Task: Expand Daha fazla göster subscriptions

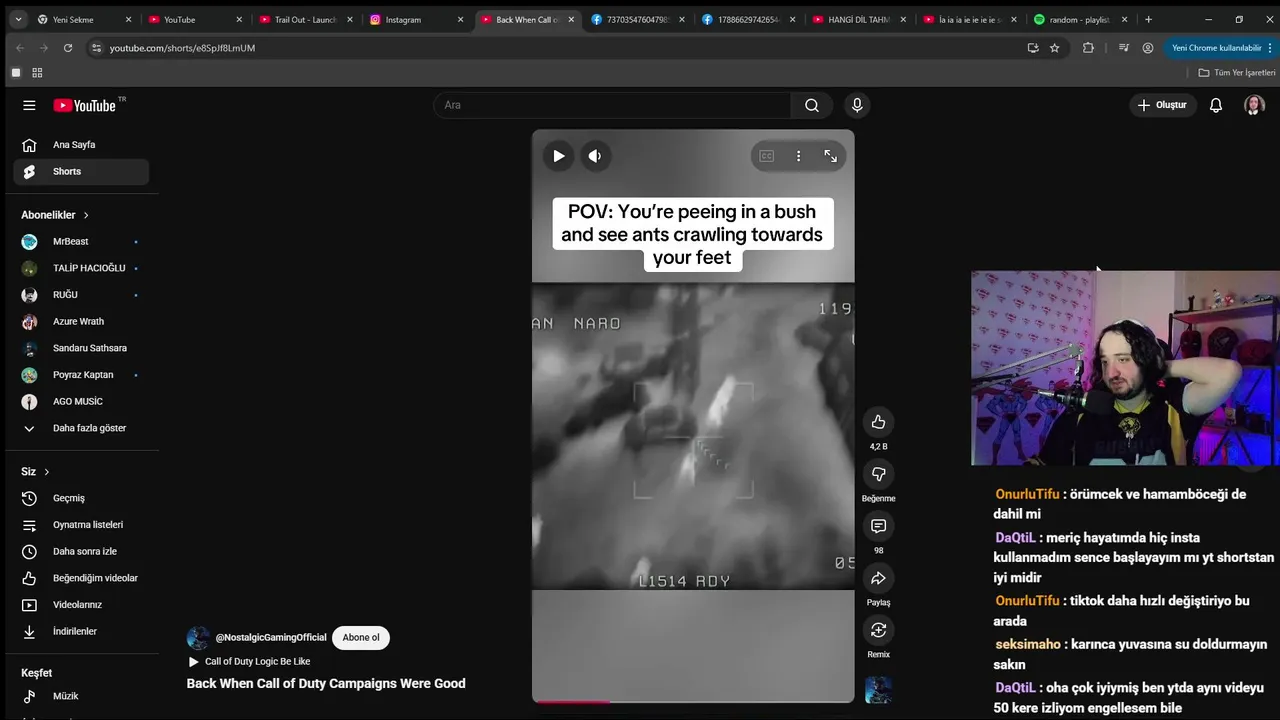Action: [x=81, y=428]
